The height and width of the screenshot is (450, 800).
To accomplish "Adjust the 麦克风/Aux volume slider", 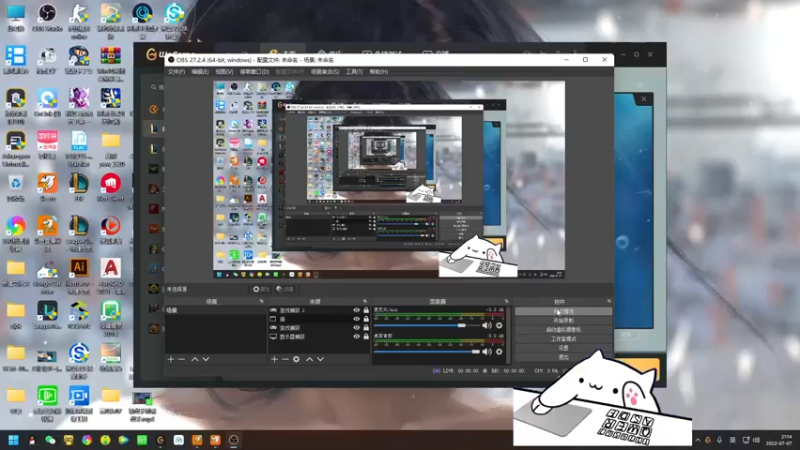I will (x=427, y=325).
